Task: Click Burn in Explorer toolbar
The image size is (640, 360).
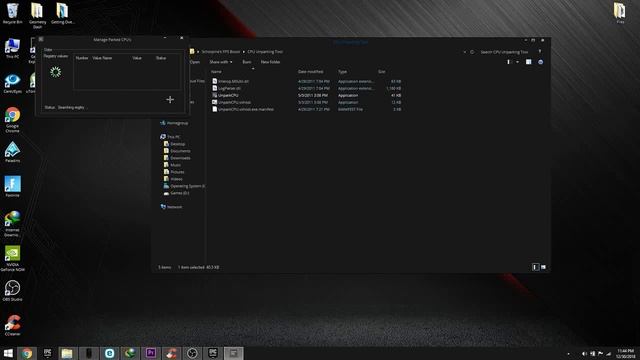Action: click(x=247, y=62)
